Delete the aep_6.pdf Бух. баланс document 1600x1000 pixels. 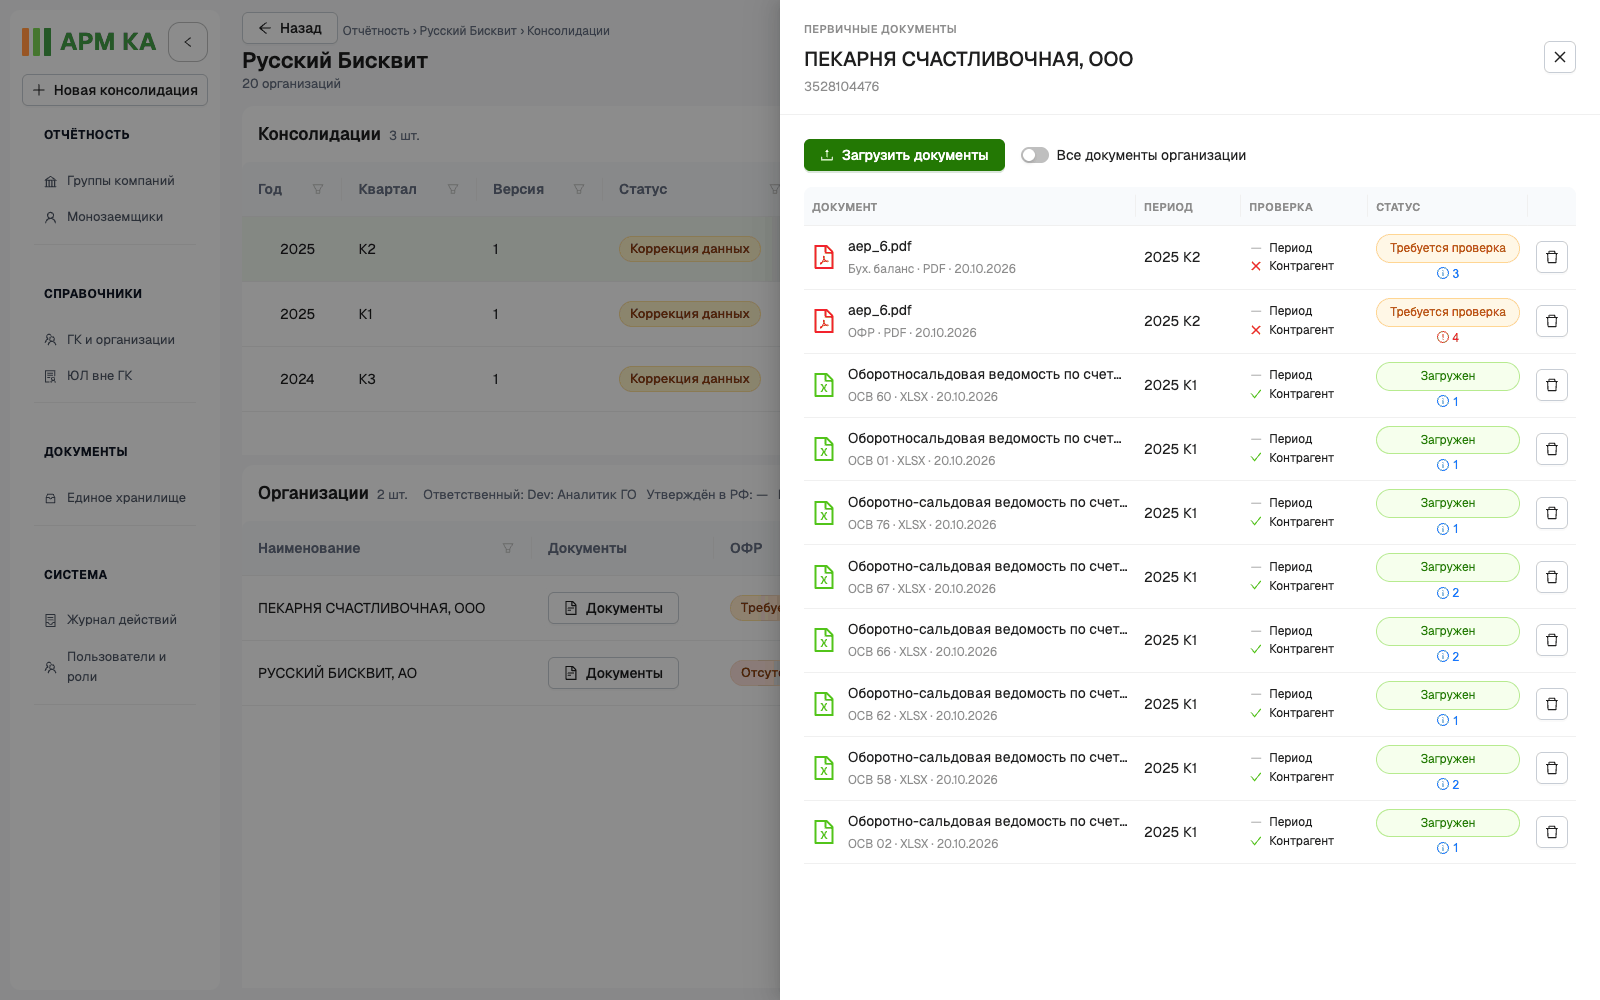pos(1551,257)
